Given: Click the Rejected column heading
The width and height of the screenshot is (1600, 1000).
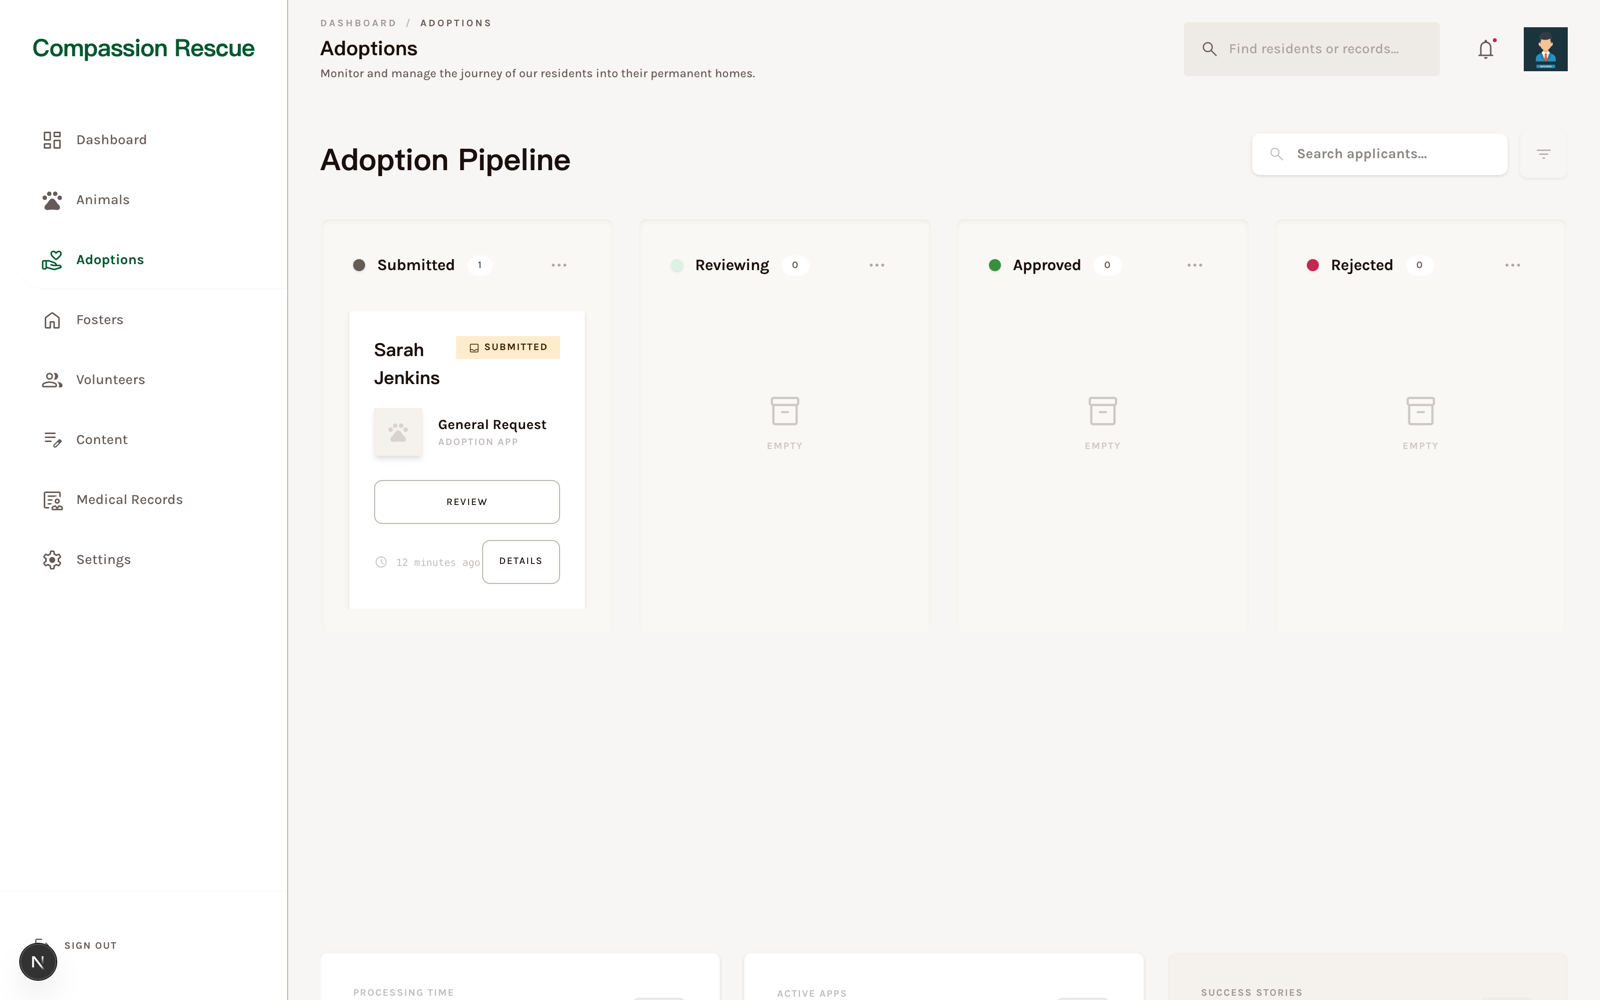Looking at the screenshot, I should pos(1362,265).
